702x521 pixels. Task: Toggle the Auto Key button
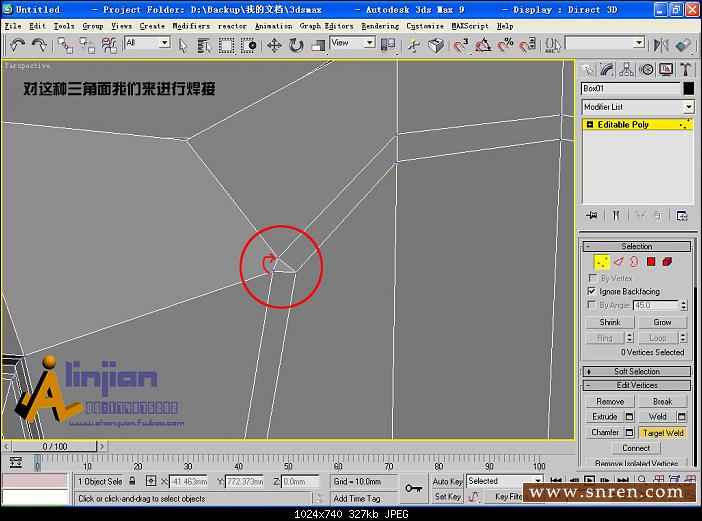click(x=447, y=481)
